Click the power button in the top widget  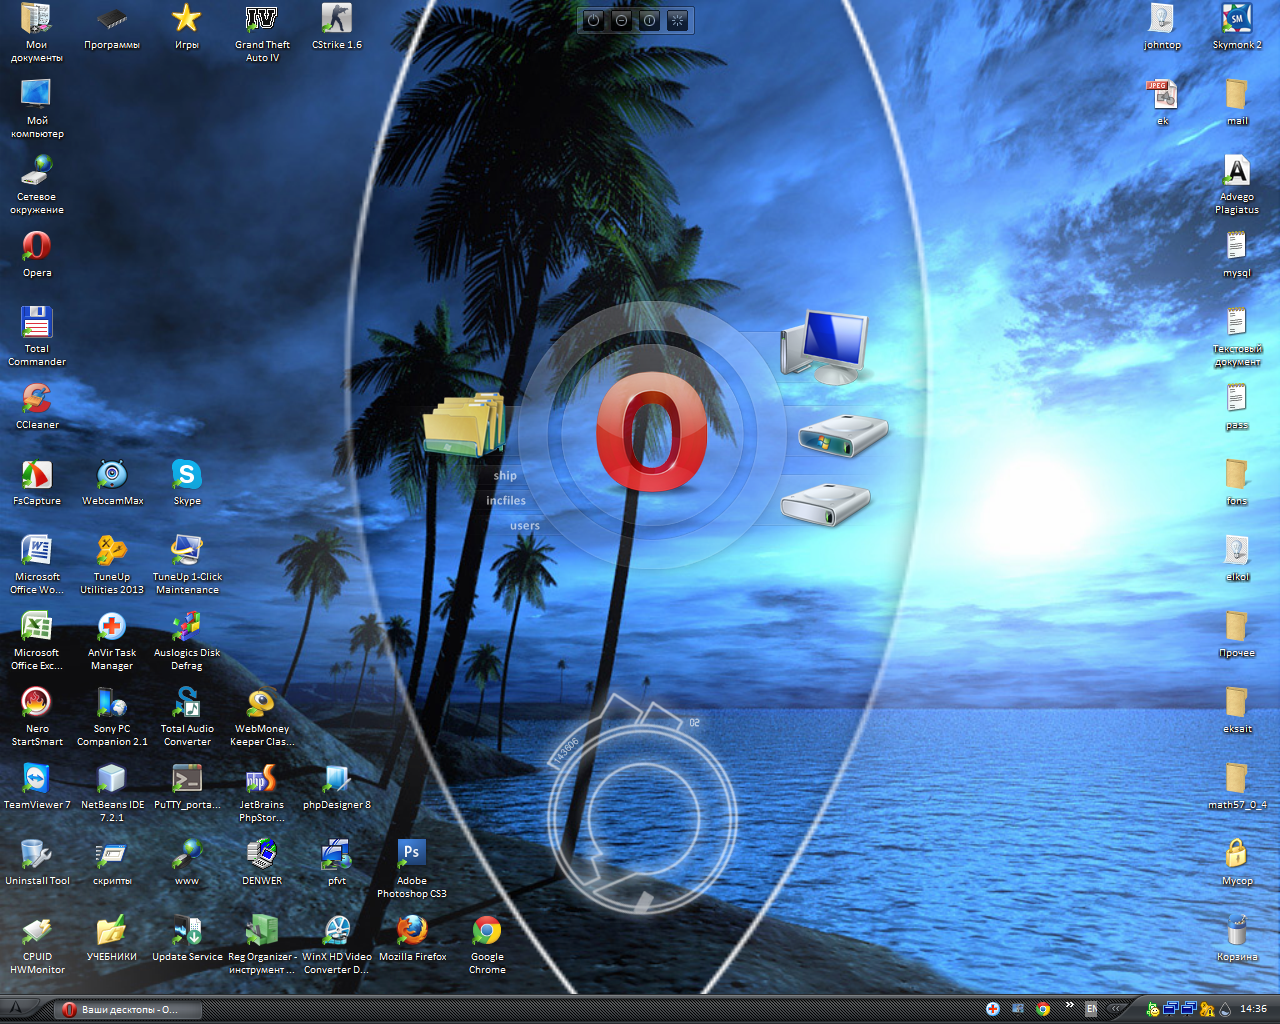(x=594, y=20)
